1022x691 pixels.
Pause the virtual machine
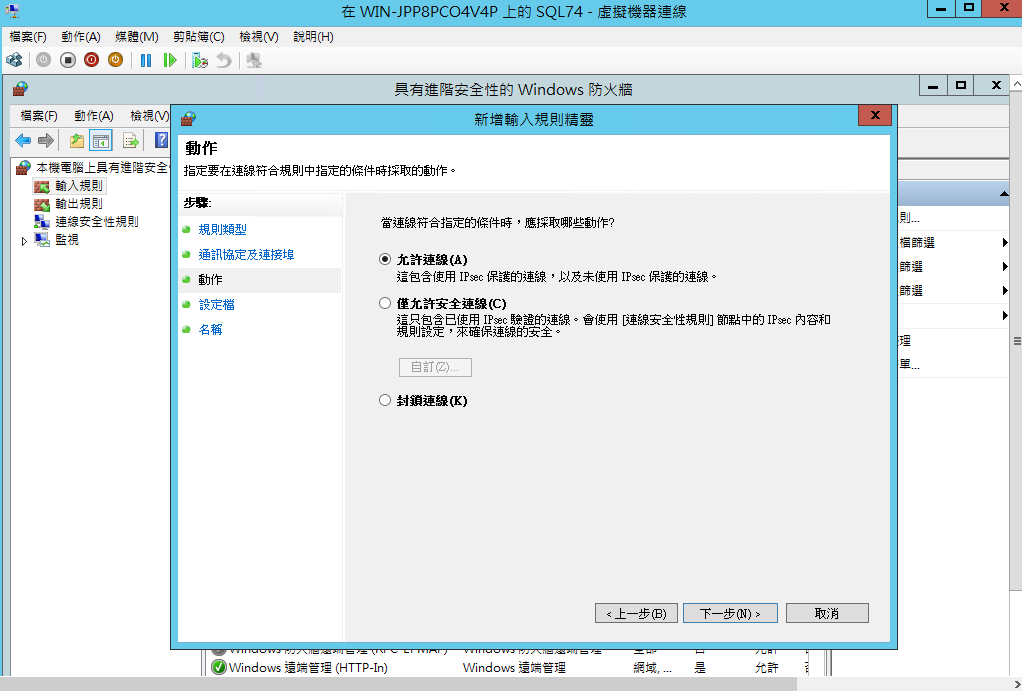146,61
